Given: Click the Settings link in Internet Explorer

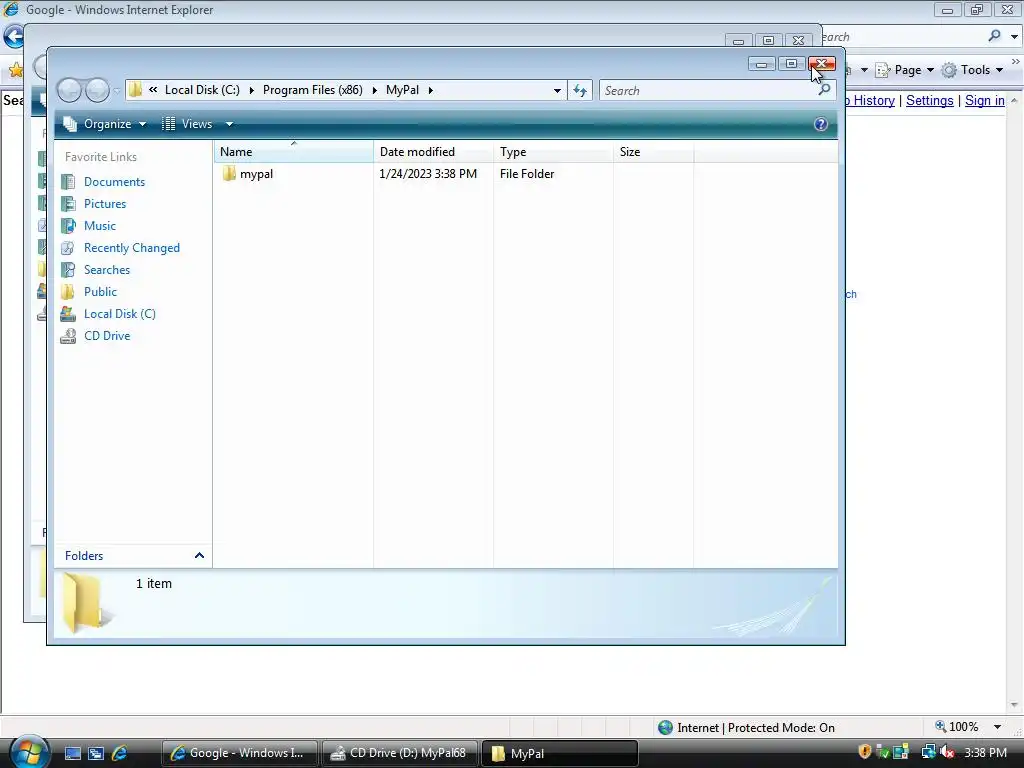Looking at the screenshot, I should [929, 101].
